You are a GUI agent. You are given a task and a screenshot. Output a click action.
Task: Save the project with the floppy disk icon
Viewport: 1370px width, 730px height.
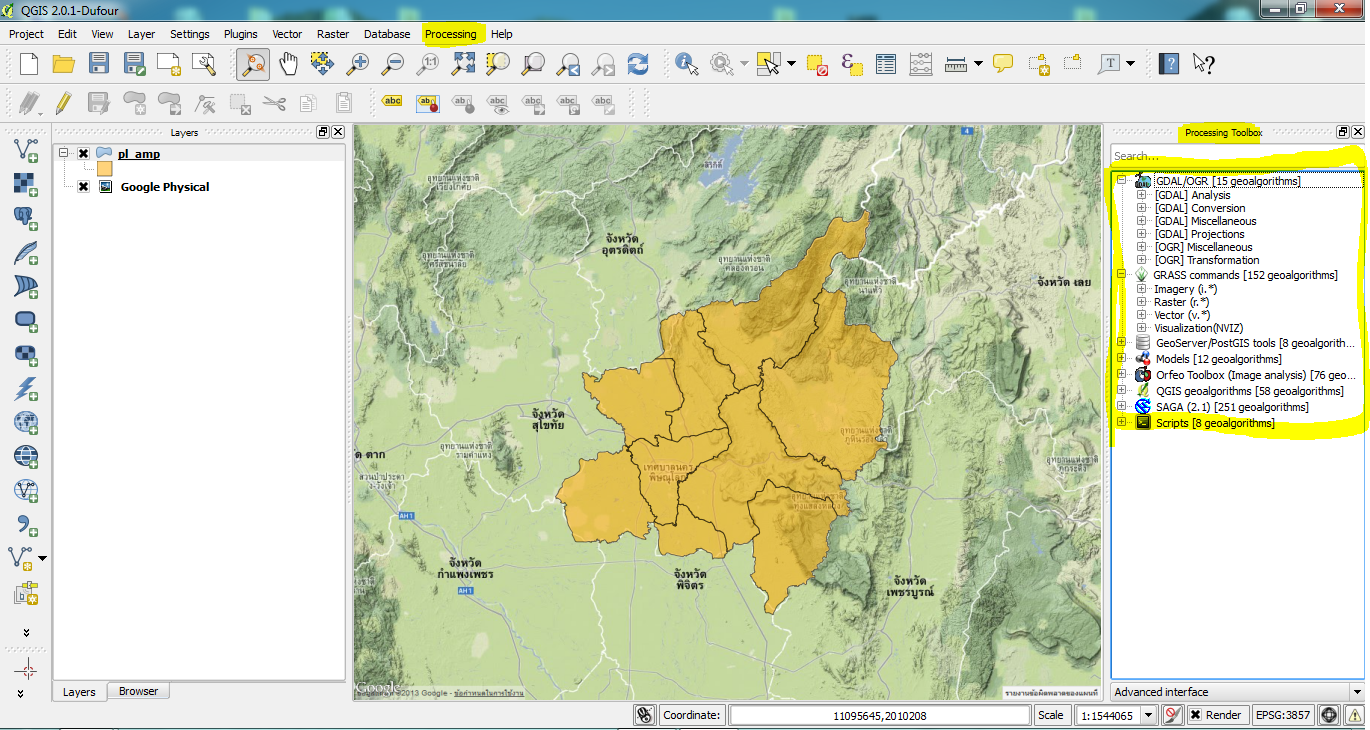pos(99,64)
